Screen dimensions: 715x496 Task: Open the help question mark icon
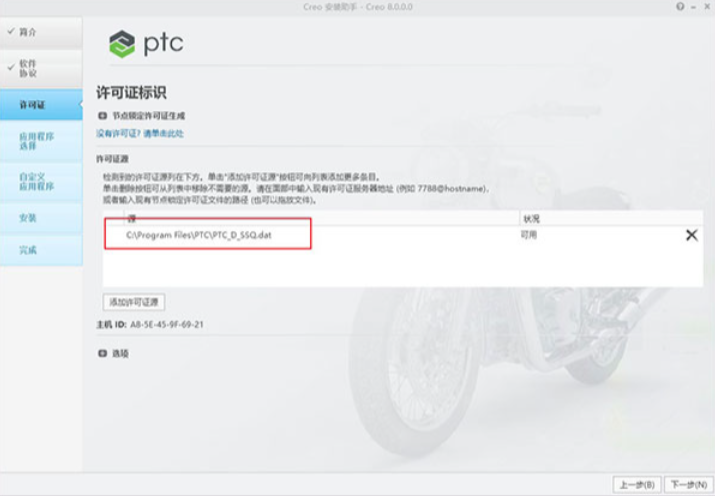coord(680,6)
